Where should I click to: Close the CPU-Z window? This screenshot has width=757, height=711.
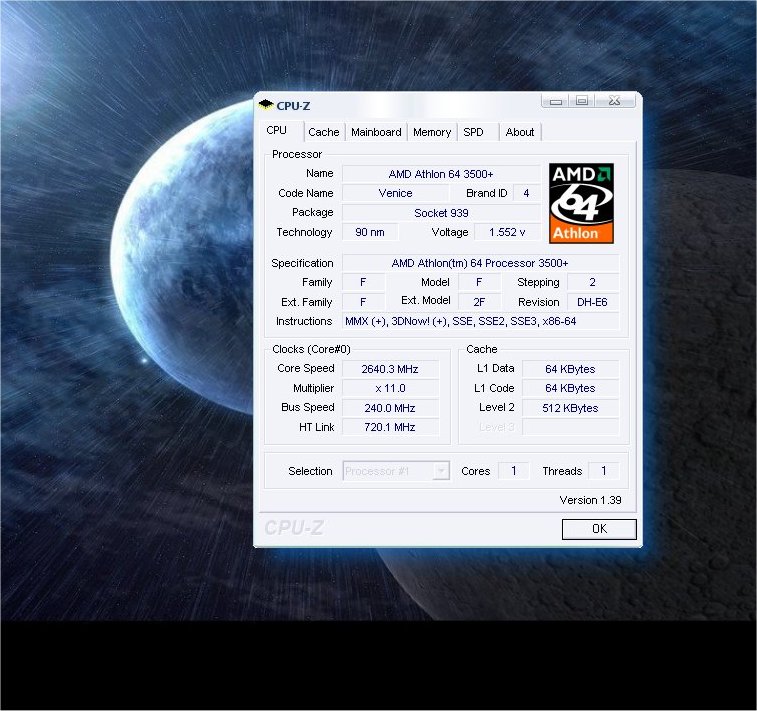pyautogui.click(x=615, y=101)
